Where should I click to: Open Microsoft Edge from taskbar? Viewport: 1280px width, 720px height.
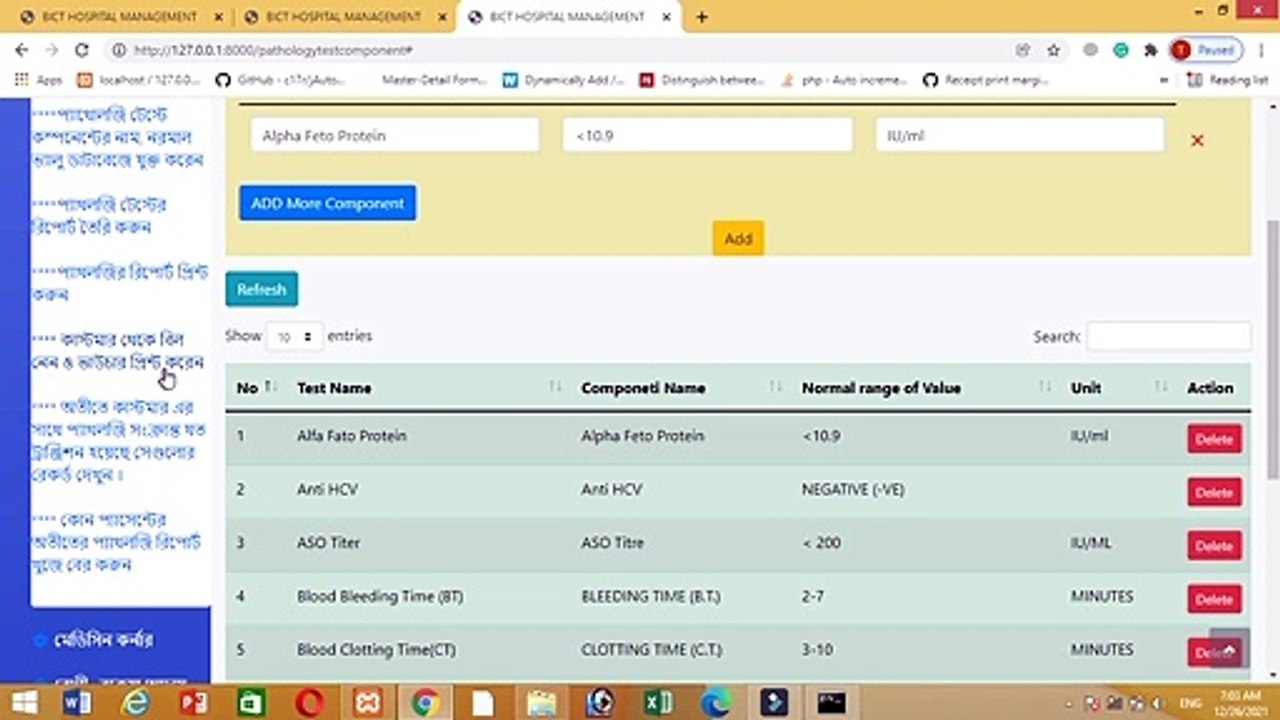point(715,703)
